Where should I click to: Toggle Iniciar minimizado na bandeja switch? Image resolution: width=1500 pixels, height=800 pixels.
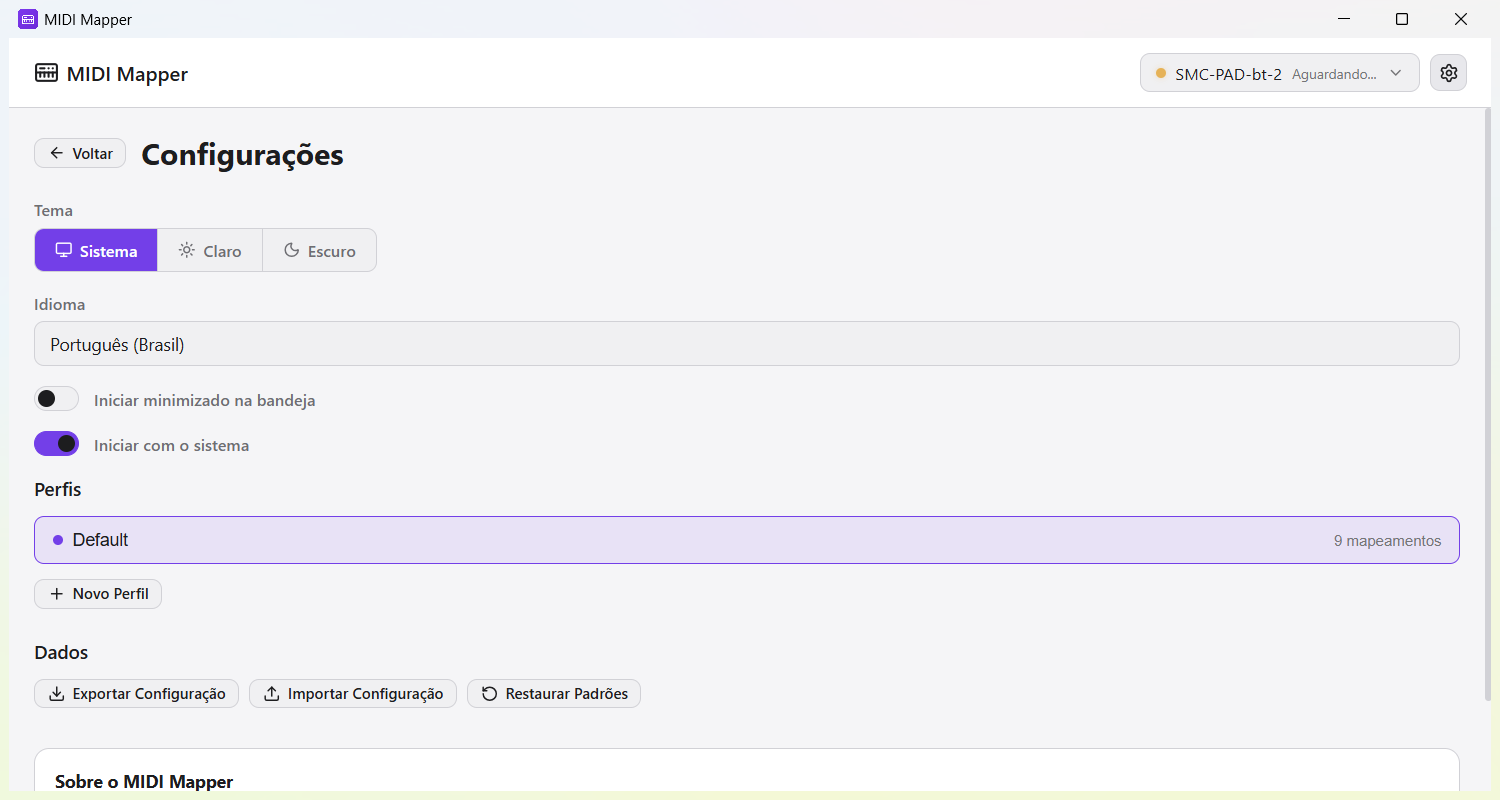point(56,399)
